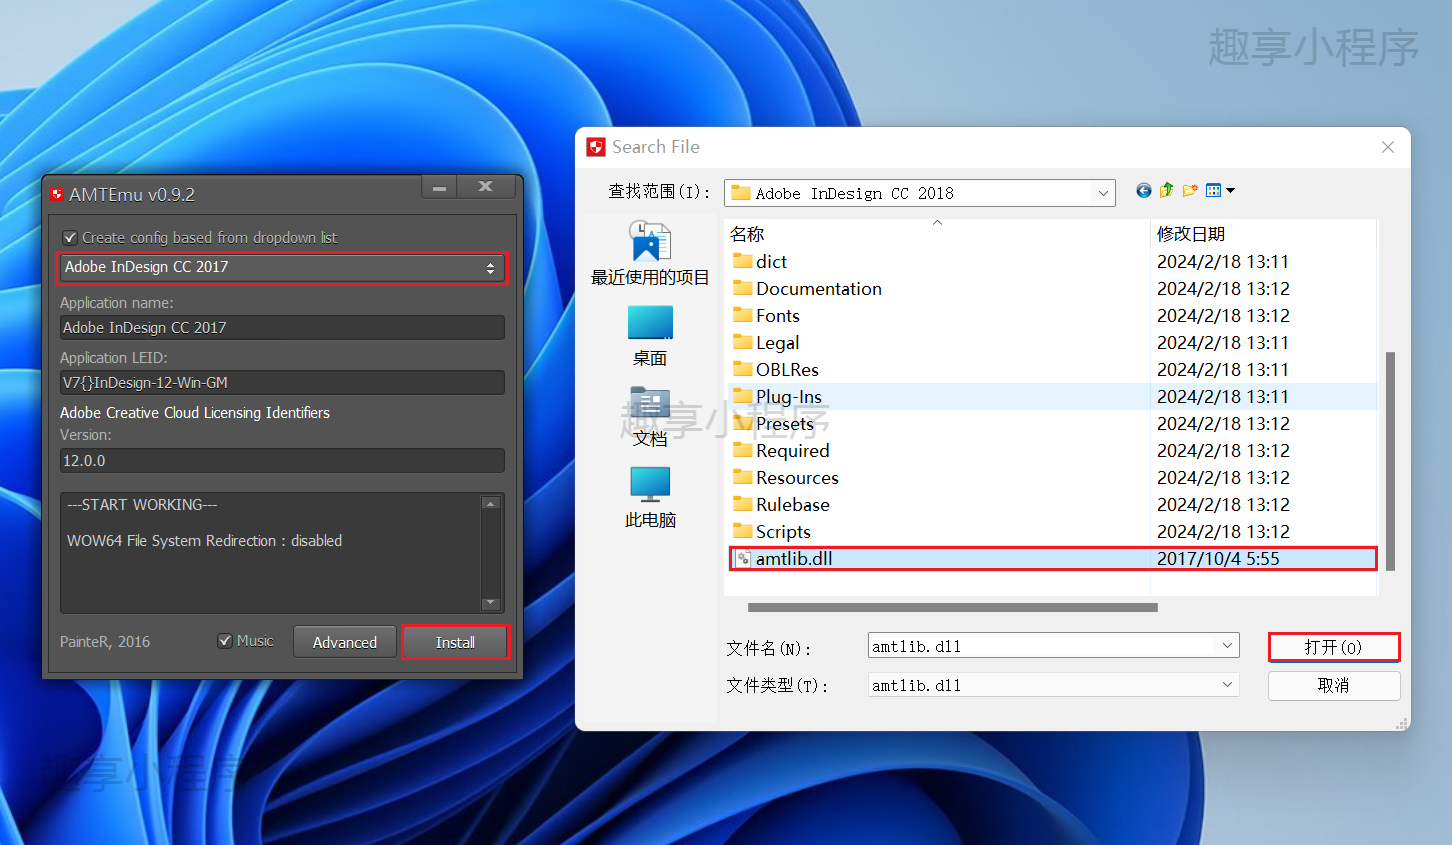
Task: Close the Search File dialog
Action: coord(1387,147)
